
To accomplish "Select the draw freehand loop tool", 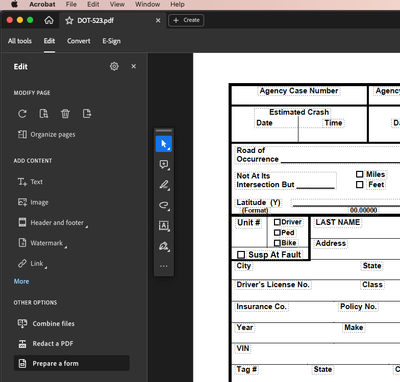I will click(164, 205).
